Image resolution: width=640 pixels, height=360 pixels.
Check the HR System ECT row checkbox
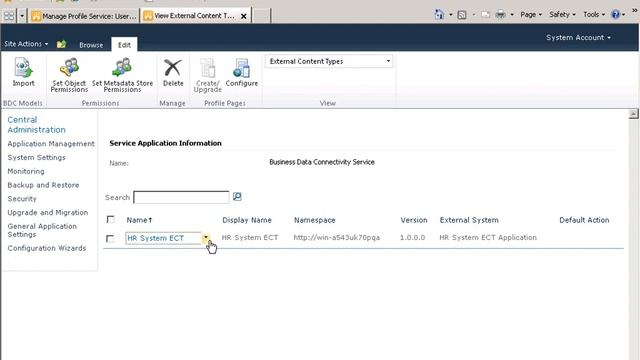click(x=110, y=238)
